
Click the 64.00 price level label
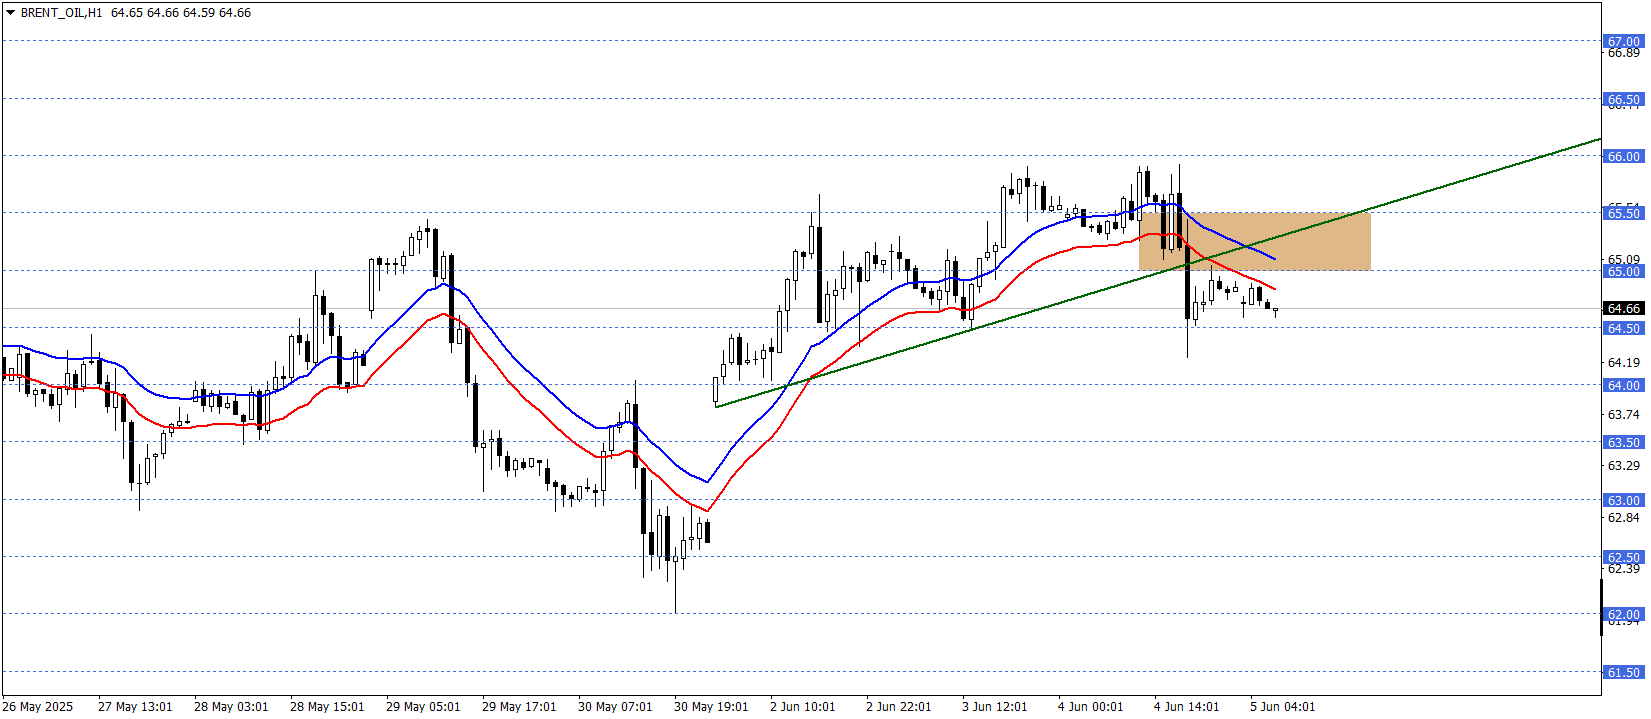pos(1624,385)
